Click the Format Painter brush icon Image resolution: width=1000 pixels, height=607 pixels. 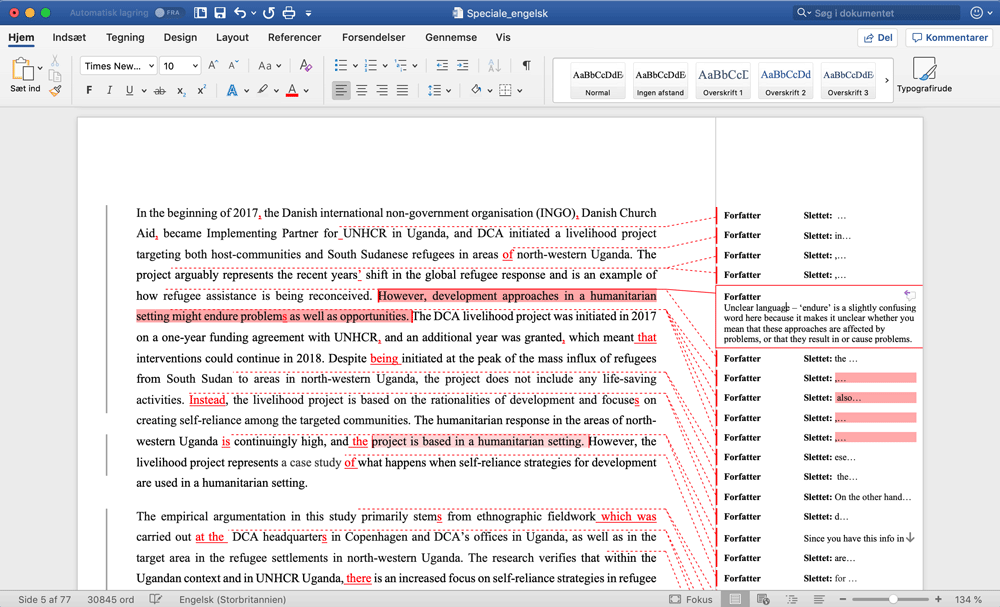[55, 91]
